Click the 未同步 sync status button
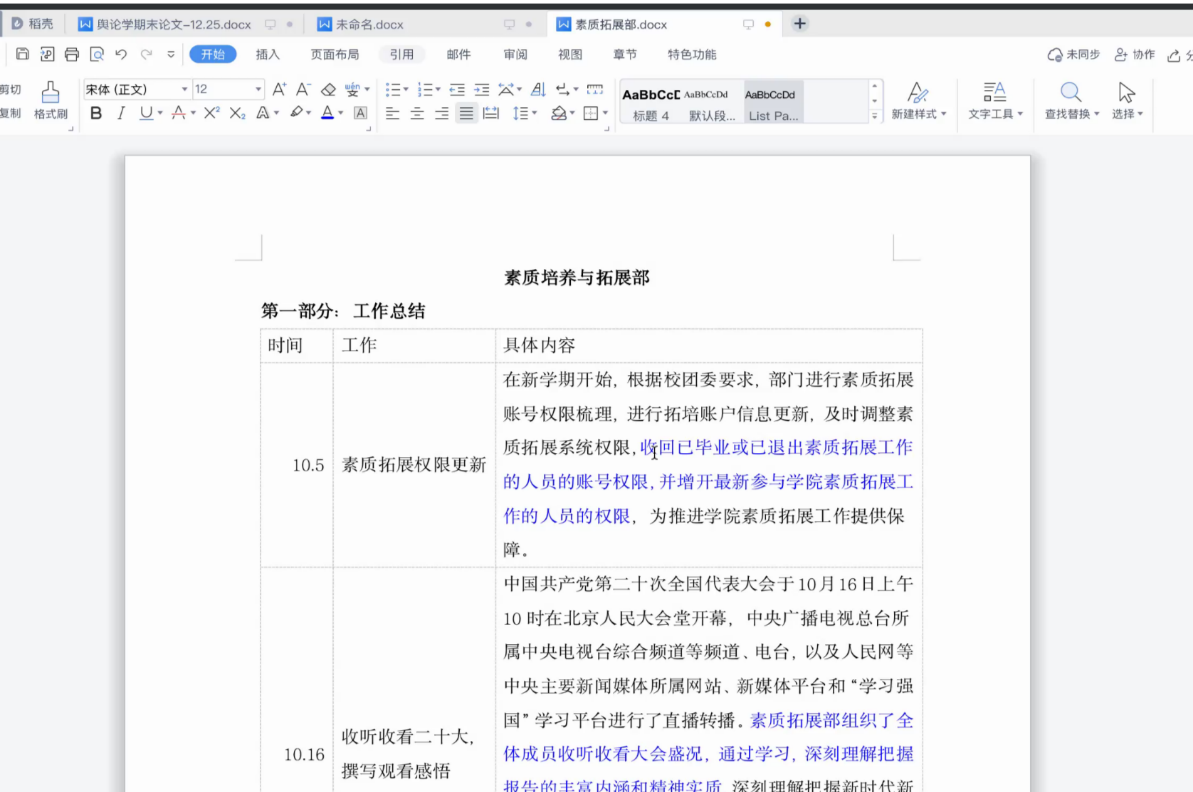Image resolution: width=1193 pixels, height=792 pixels. click(1073, 54)
